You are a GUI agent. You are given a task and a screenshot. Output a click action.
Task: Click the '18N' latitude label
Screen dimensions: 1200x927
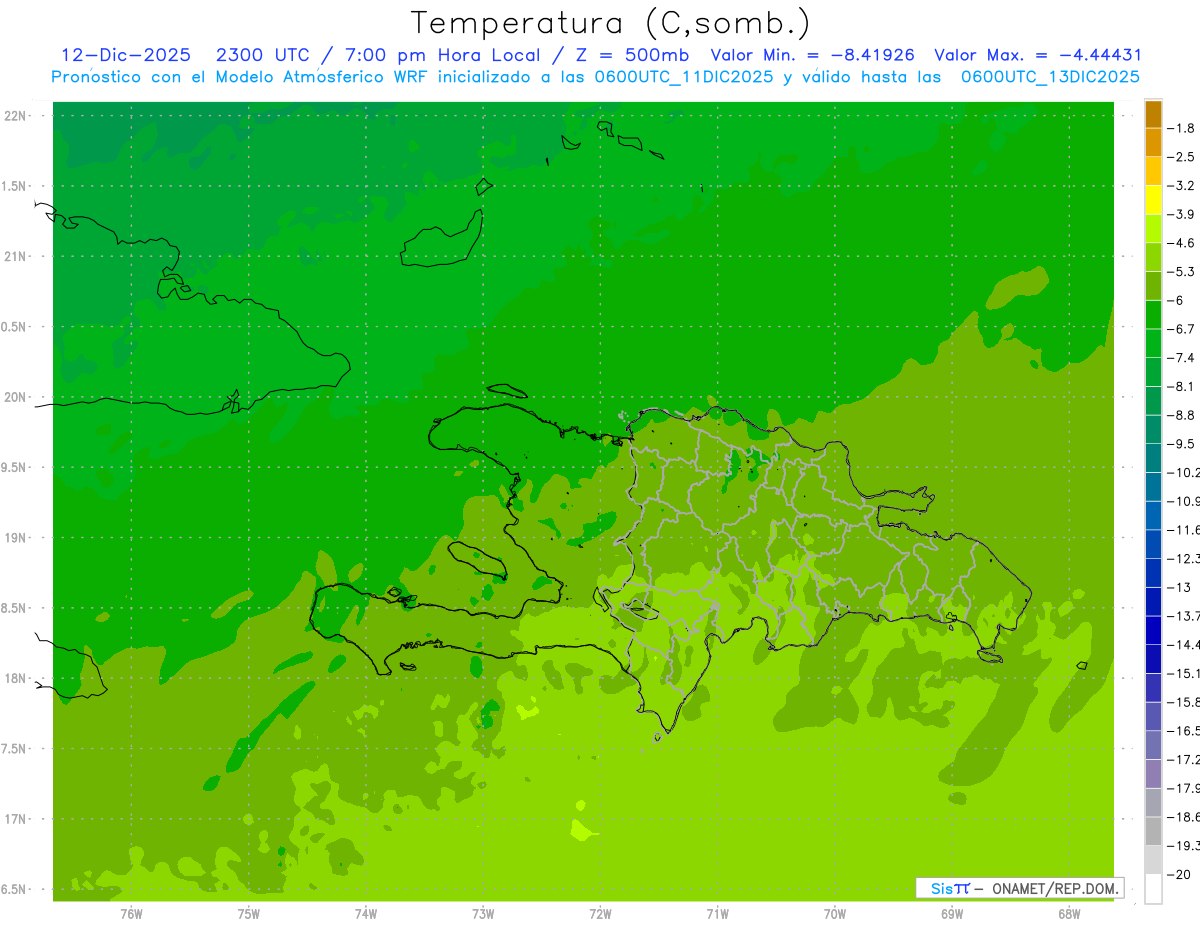tap(16, 678)
